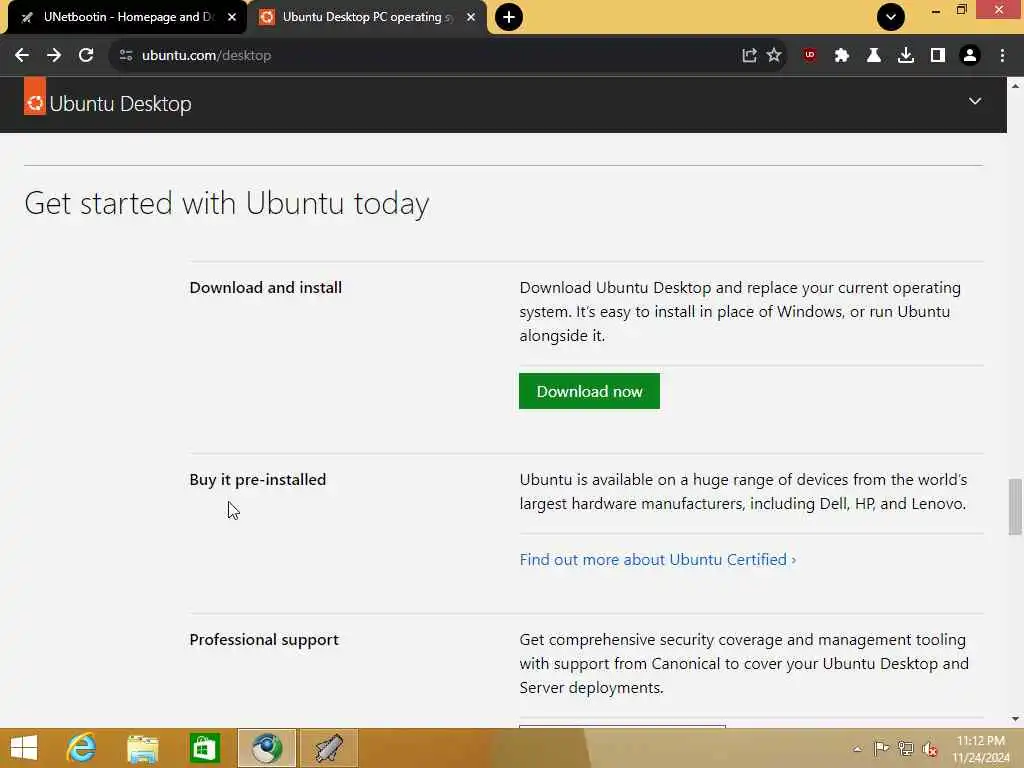Select the Download and install label
Screen dimensions: 1024x768
266,287
